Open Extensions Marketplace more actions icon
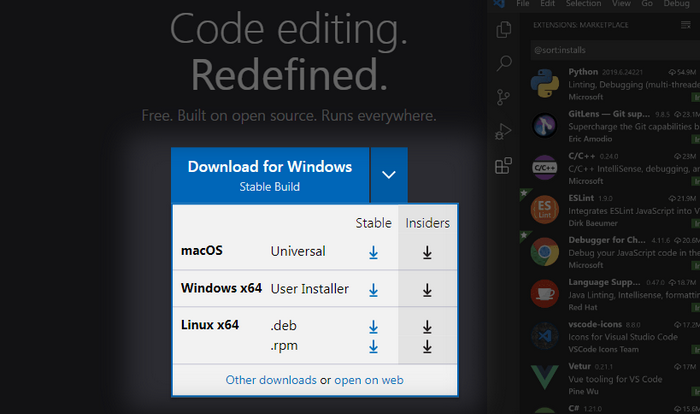Screen dimensions: 700x414 coord(686,25)
